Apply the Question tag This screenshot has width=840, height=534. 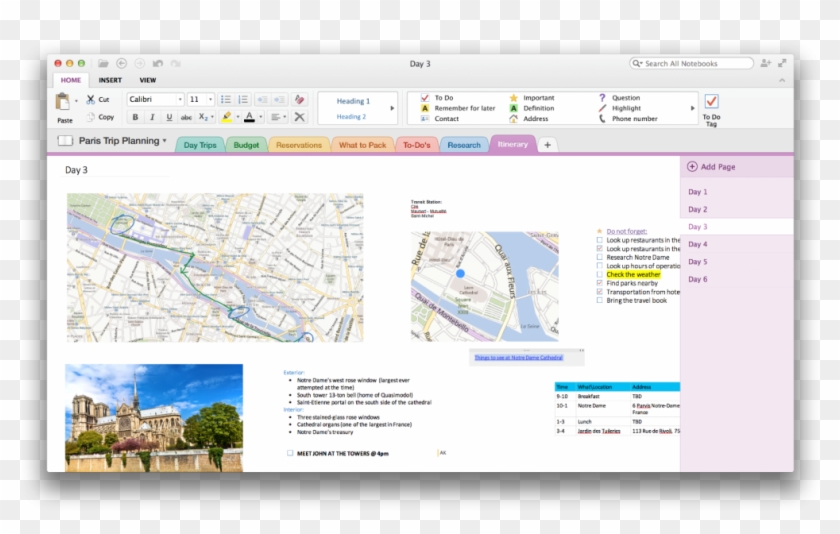[619, 98]
